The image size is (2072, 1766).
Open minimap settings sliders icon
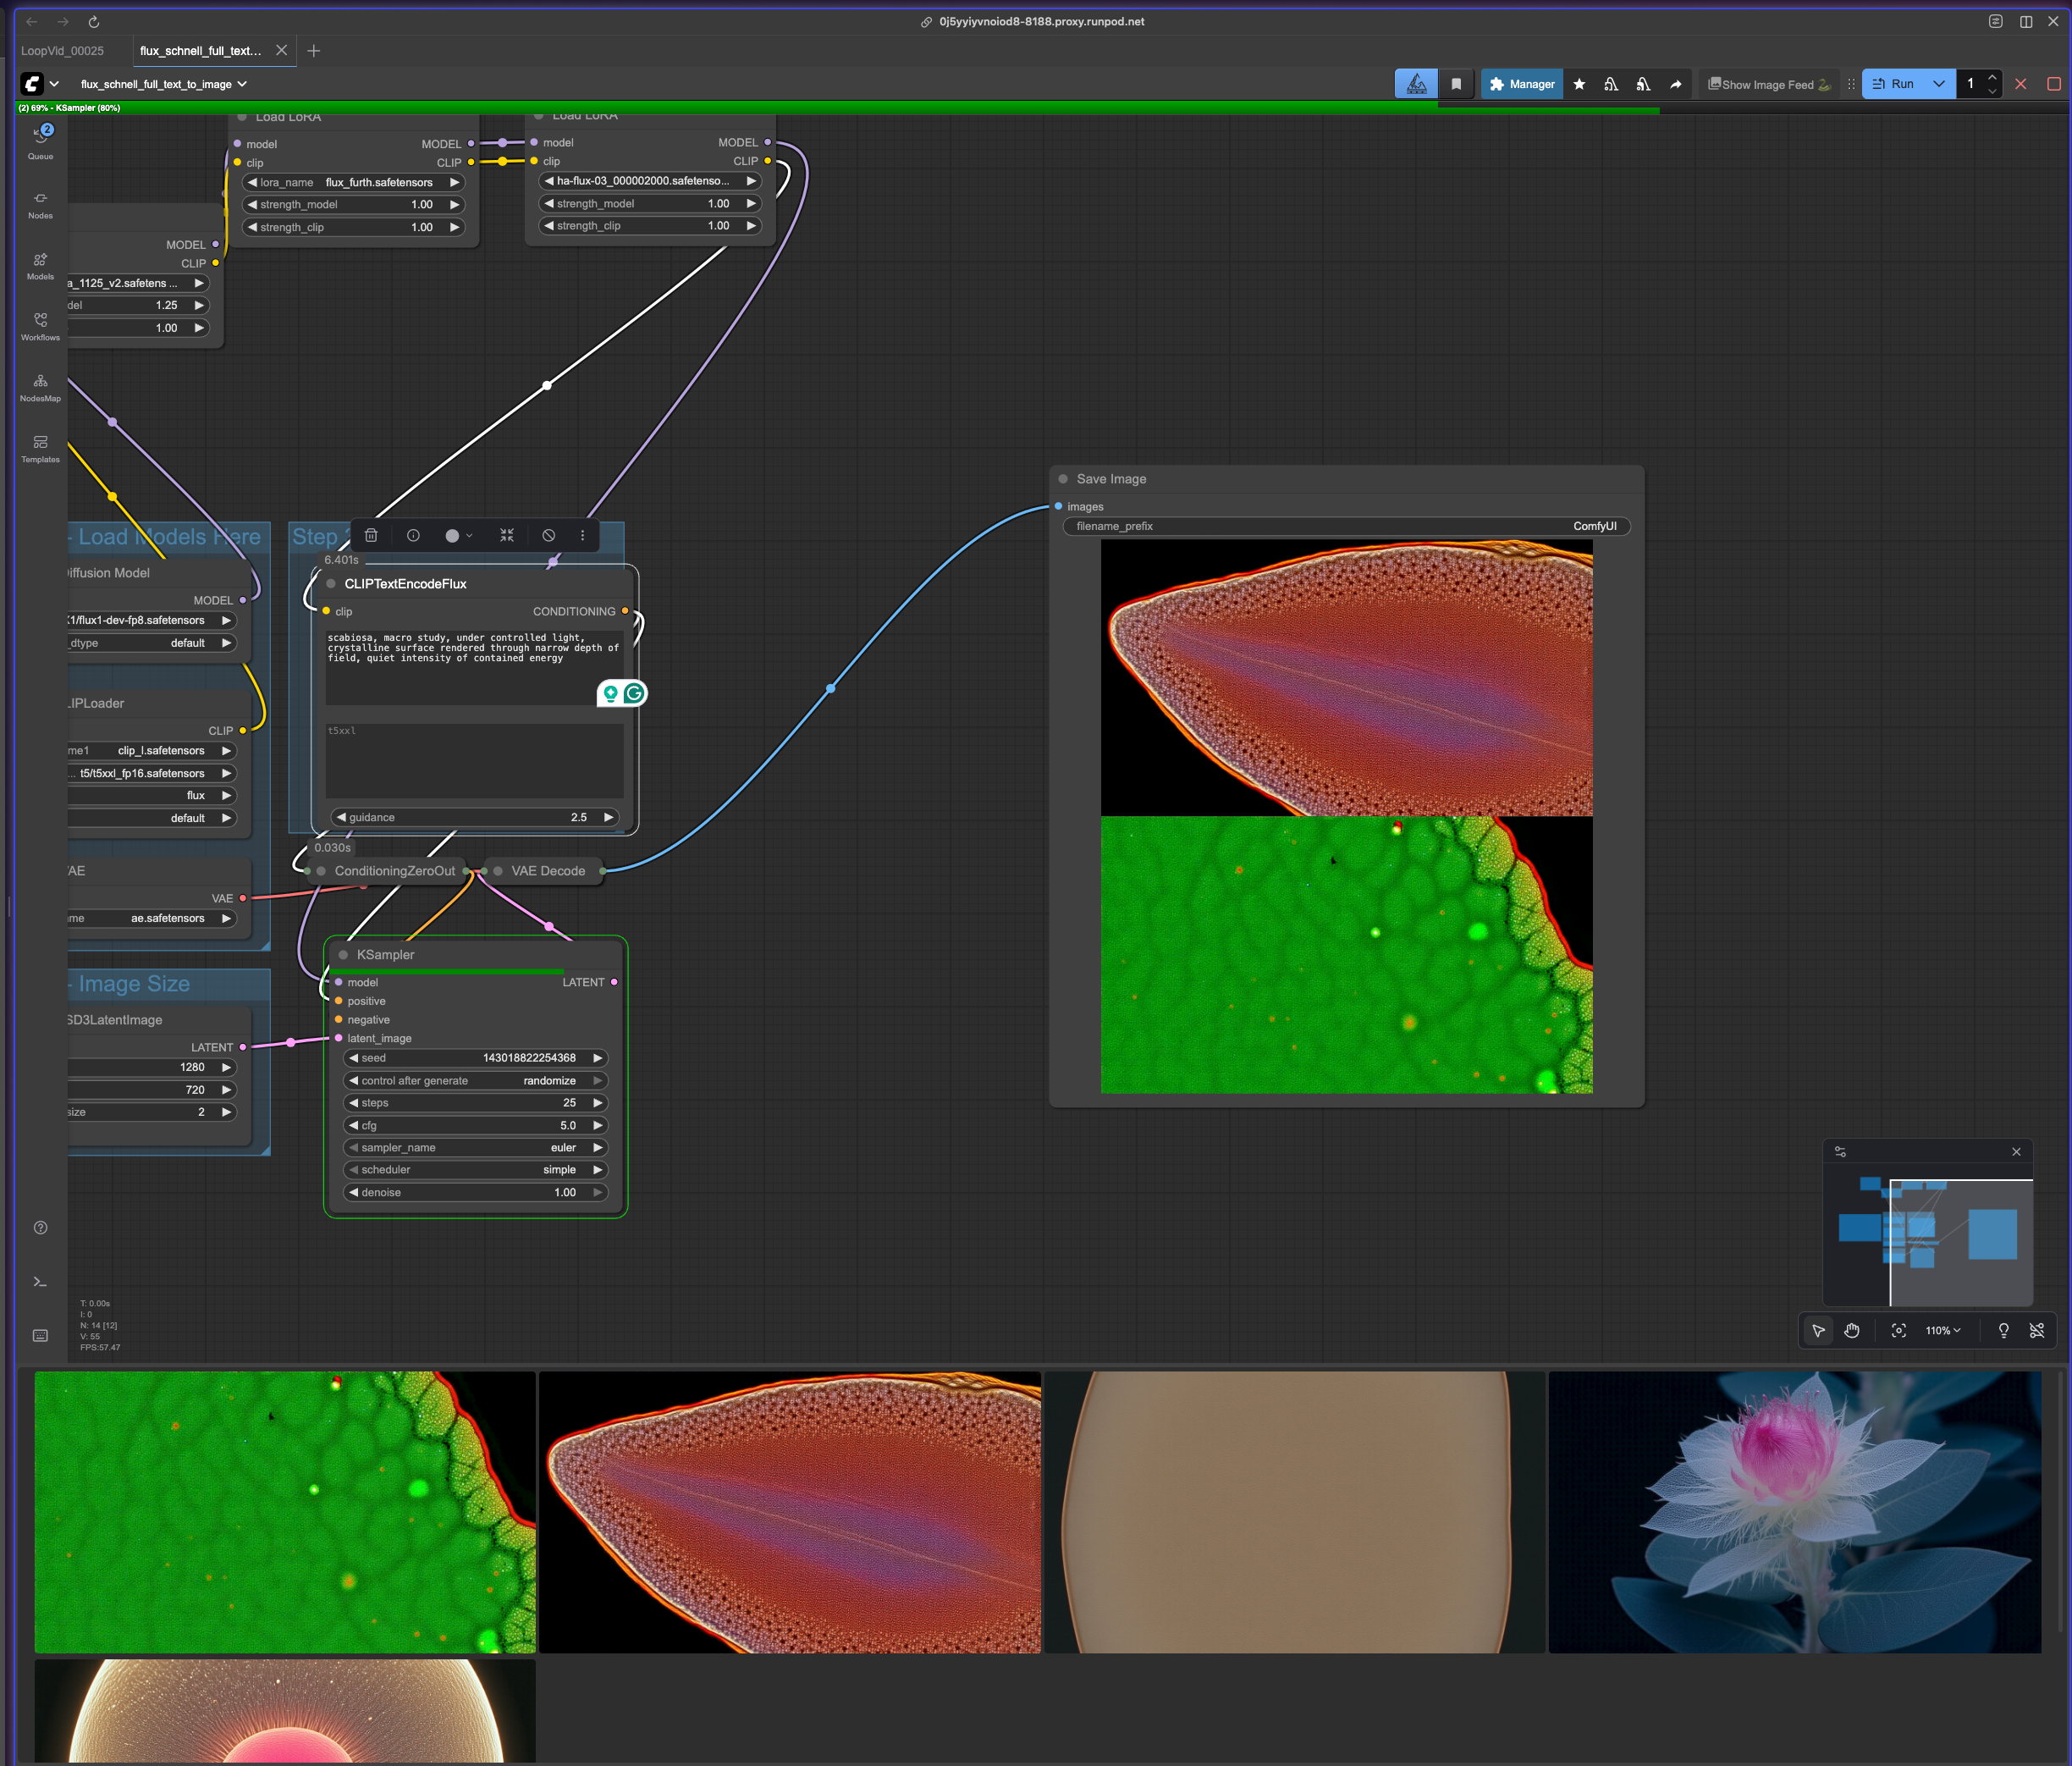[1840, 1152]
